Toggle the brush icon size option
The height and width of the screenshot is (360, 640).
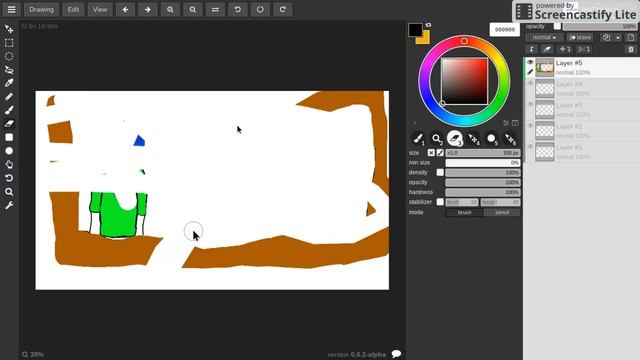(440, 153)
